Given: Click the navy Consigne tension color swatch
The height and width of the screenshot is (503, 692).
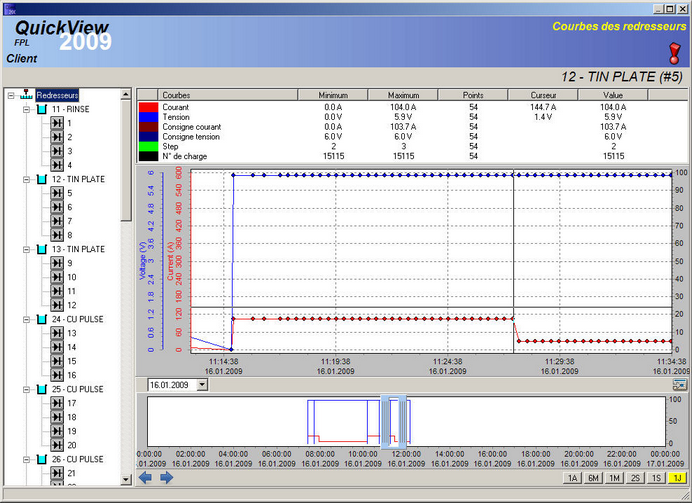Looking at the screenshot, I should [x=148, y=137].
